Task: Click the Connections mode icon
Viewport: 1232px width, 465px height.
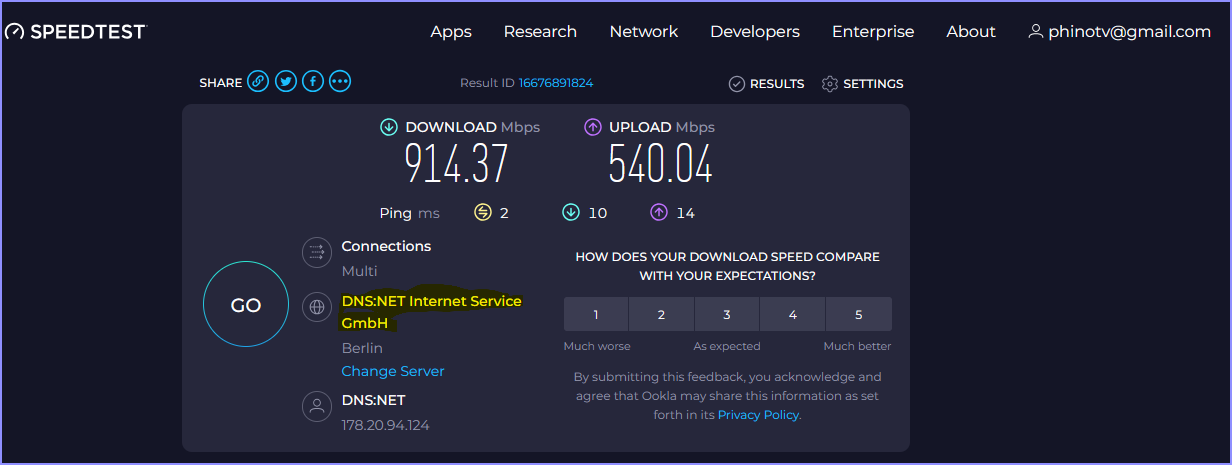Action: click(x=317, y=252)
